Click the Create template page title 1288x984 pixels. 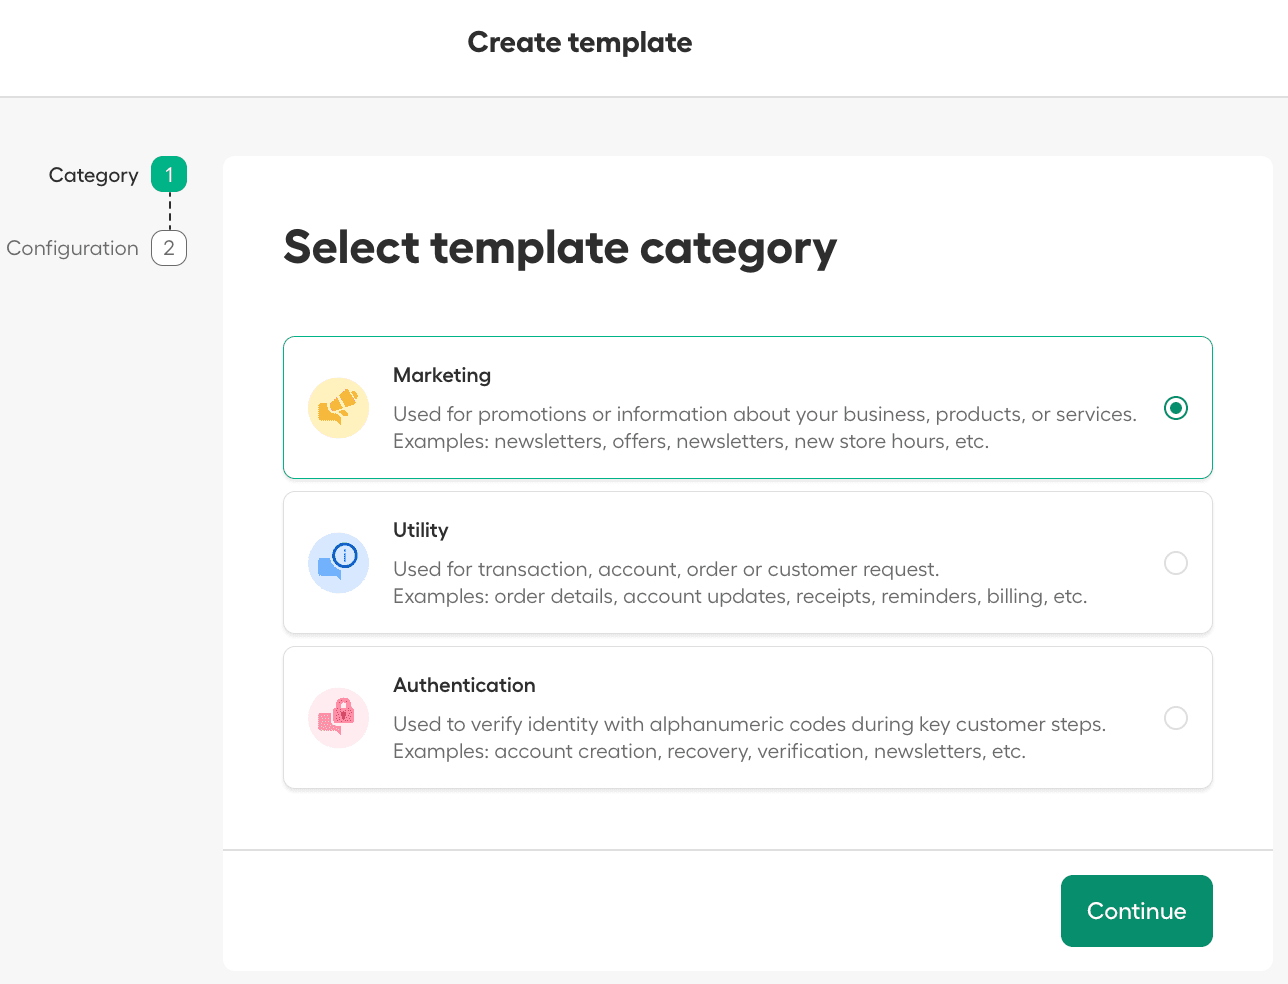(579, 42)
